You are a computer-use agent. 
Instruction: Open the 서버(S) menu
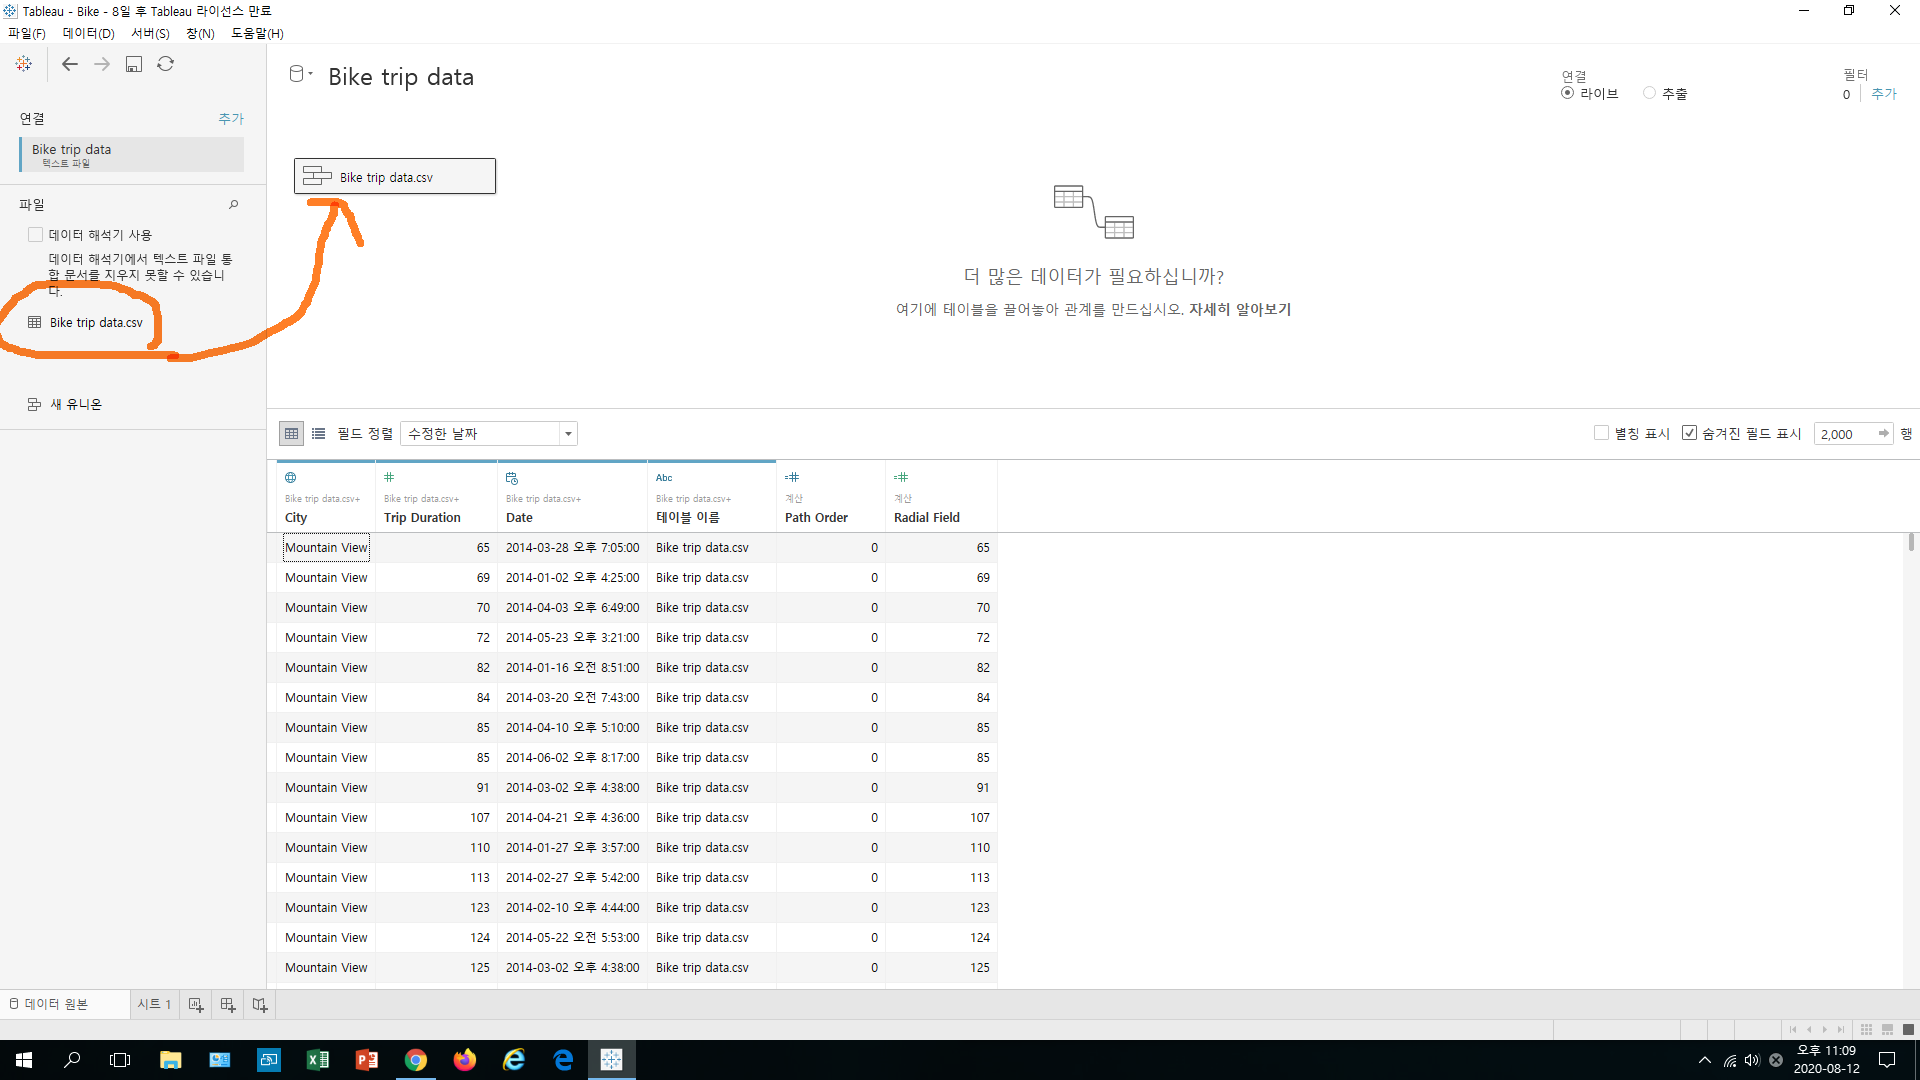point(151,33)
